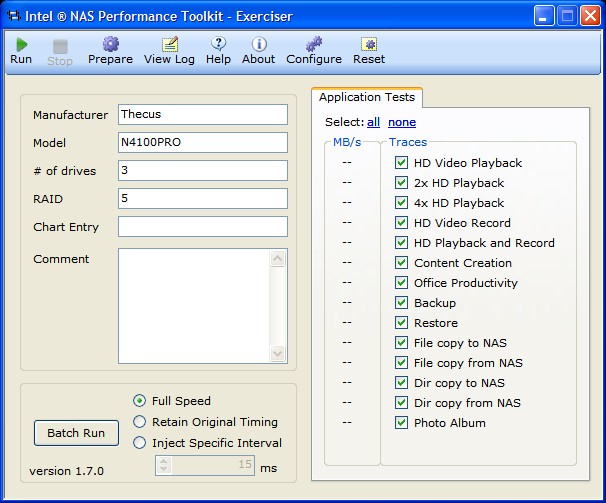Screen dimensions: 606x503
Task: Click the # of drives input field
Action: click(203, 171)
